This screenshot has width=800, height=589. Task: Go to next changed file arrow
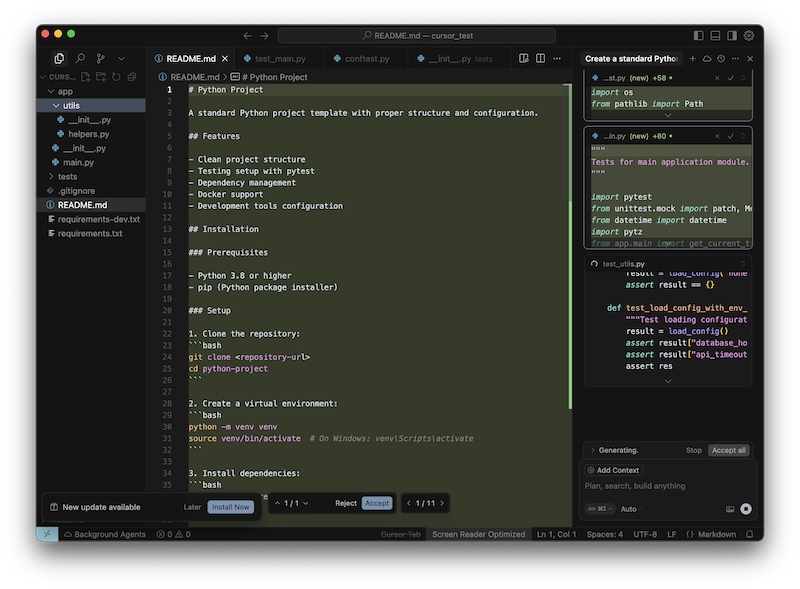point(442,503)
